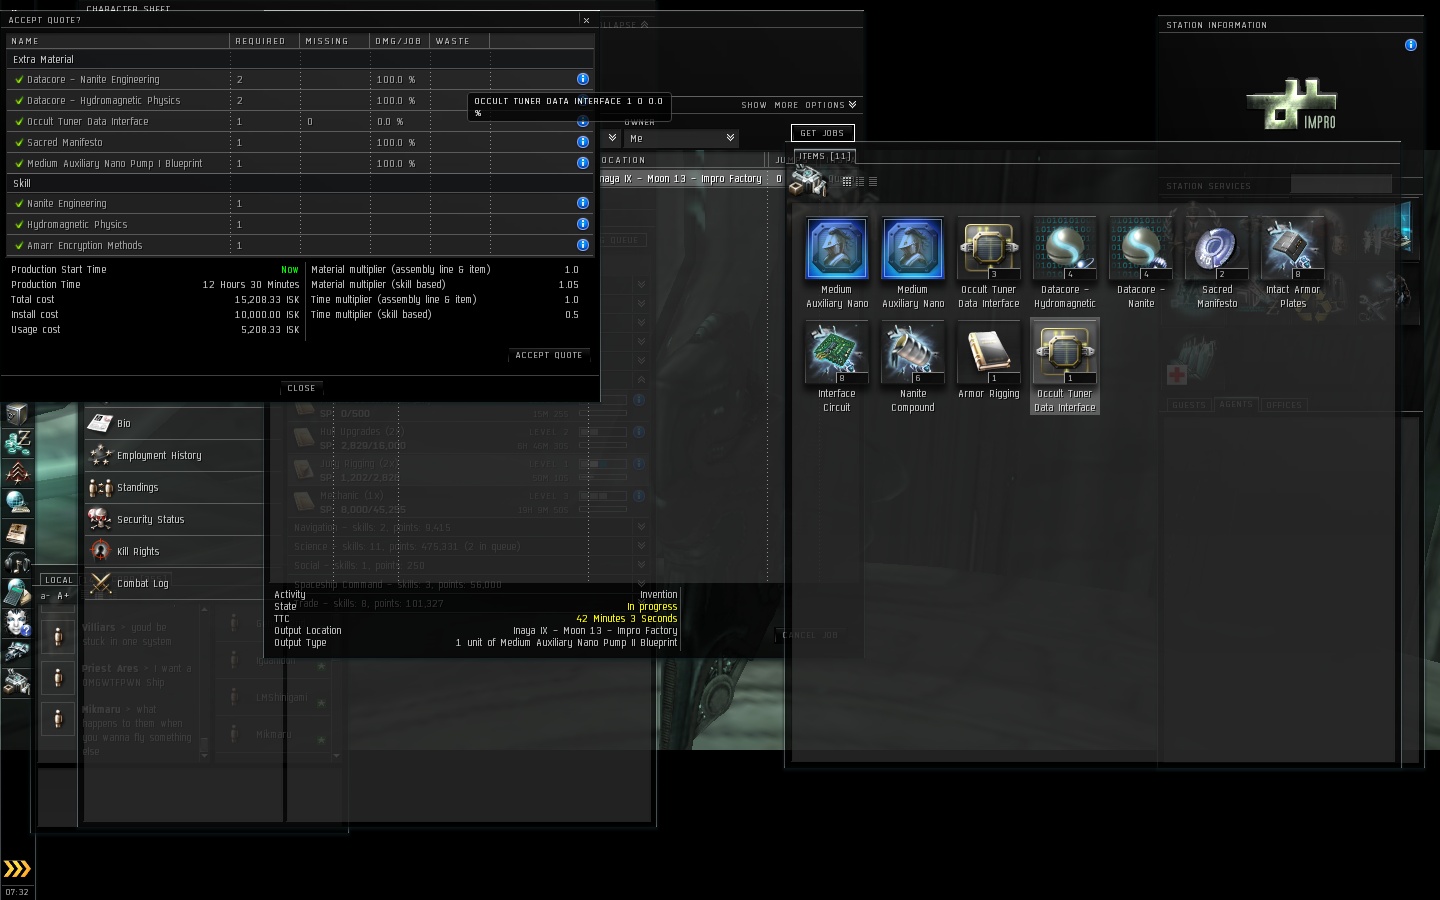The image size is (1440, 900).
Task: Click the Close button below the quote
Action: pos(301,388)
